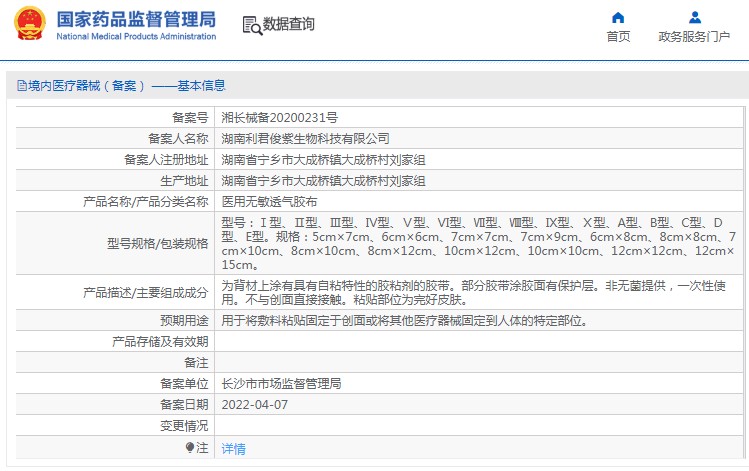The width and height of the screenshot is (749, 471).
Task: Click the 生产地址 address value
Action: [x=323, y=181]
